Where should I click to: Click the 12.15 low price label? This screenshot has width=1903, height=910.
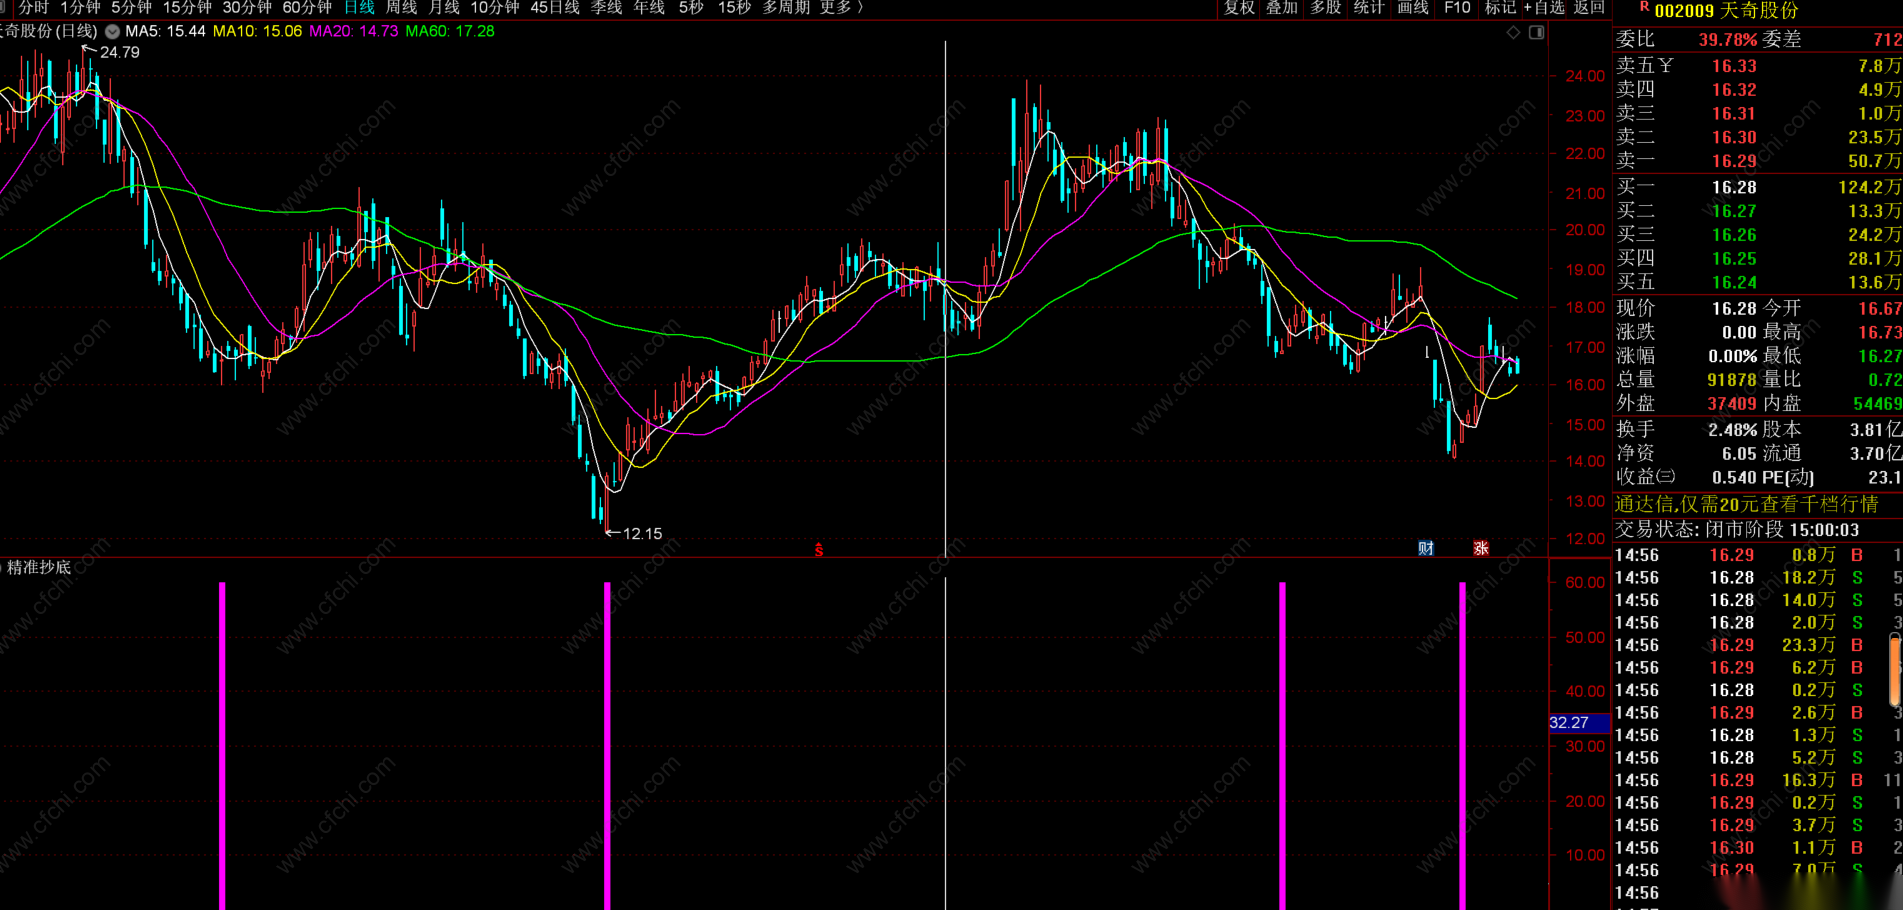[x=642, y=534]
